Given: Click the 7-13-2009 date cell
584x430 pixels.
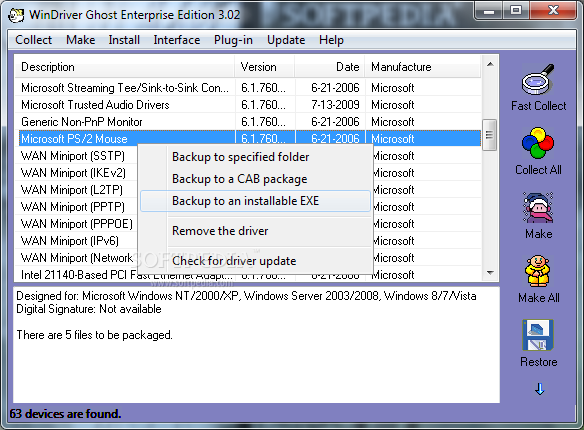Looking at the screenshot, I should pyautogui.click(x=335, y=105).
